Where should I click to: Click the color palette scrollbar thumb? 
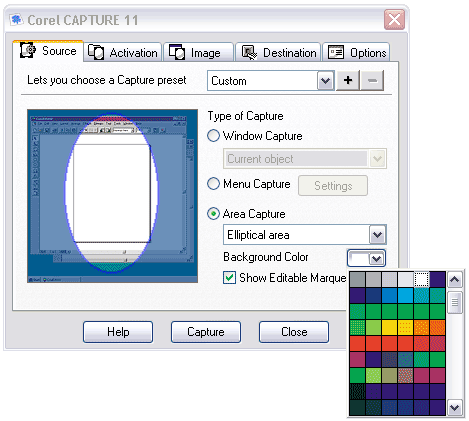(x=455, y=302)
